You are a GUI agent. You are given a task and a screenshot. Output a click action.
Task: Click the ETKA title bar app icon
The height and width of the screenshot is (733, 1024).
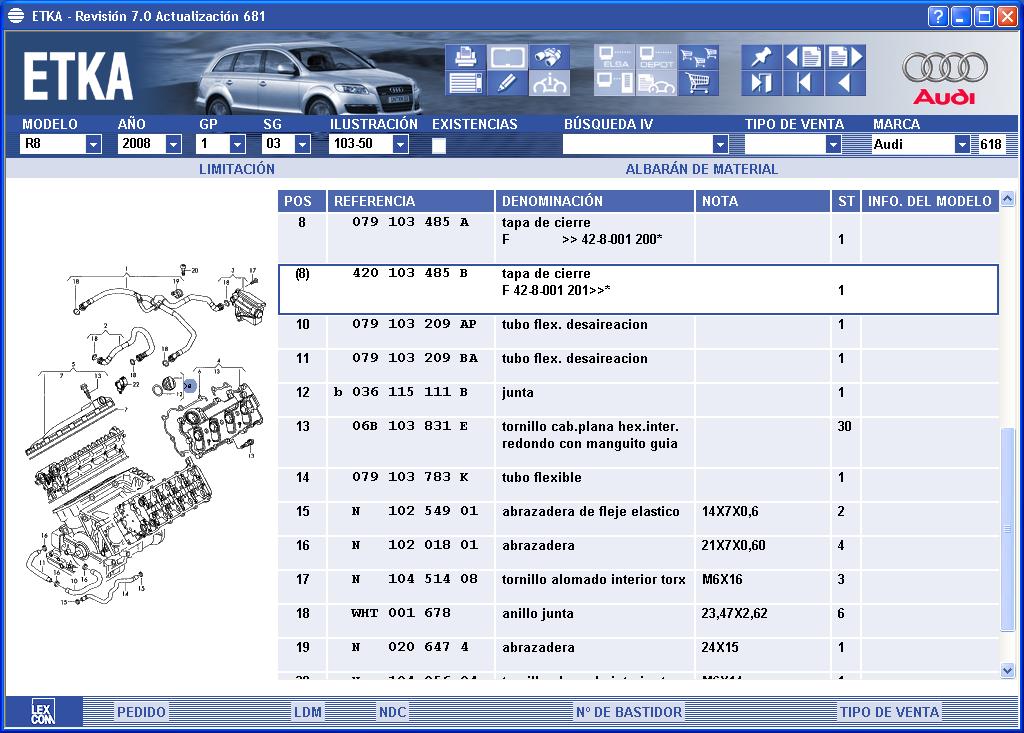tap(16, 16)
